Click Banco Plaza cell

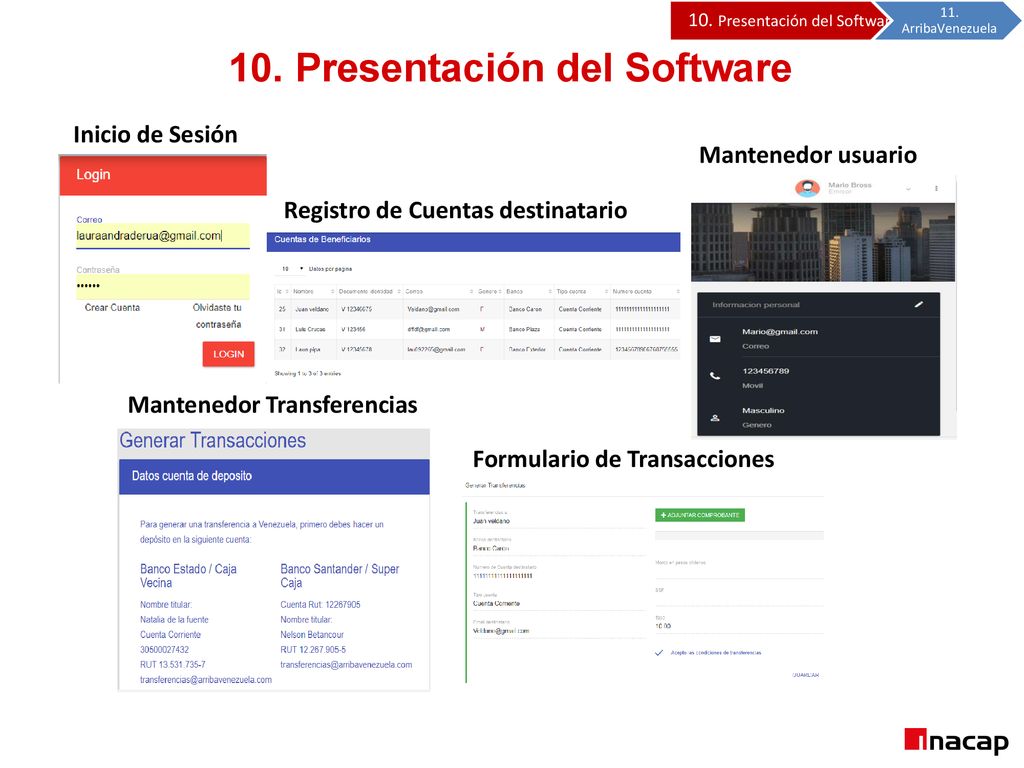(x=524, y=329)
